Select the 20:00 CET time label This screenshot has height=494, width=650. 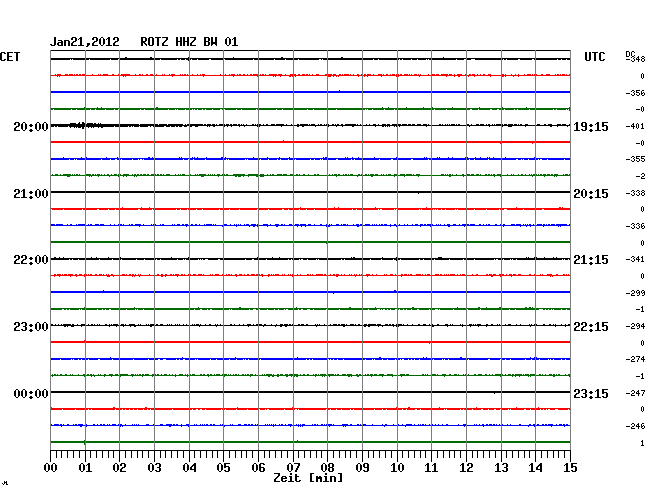click(31, 127)
